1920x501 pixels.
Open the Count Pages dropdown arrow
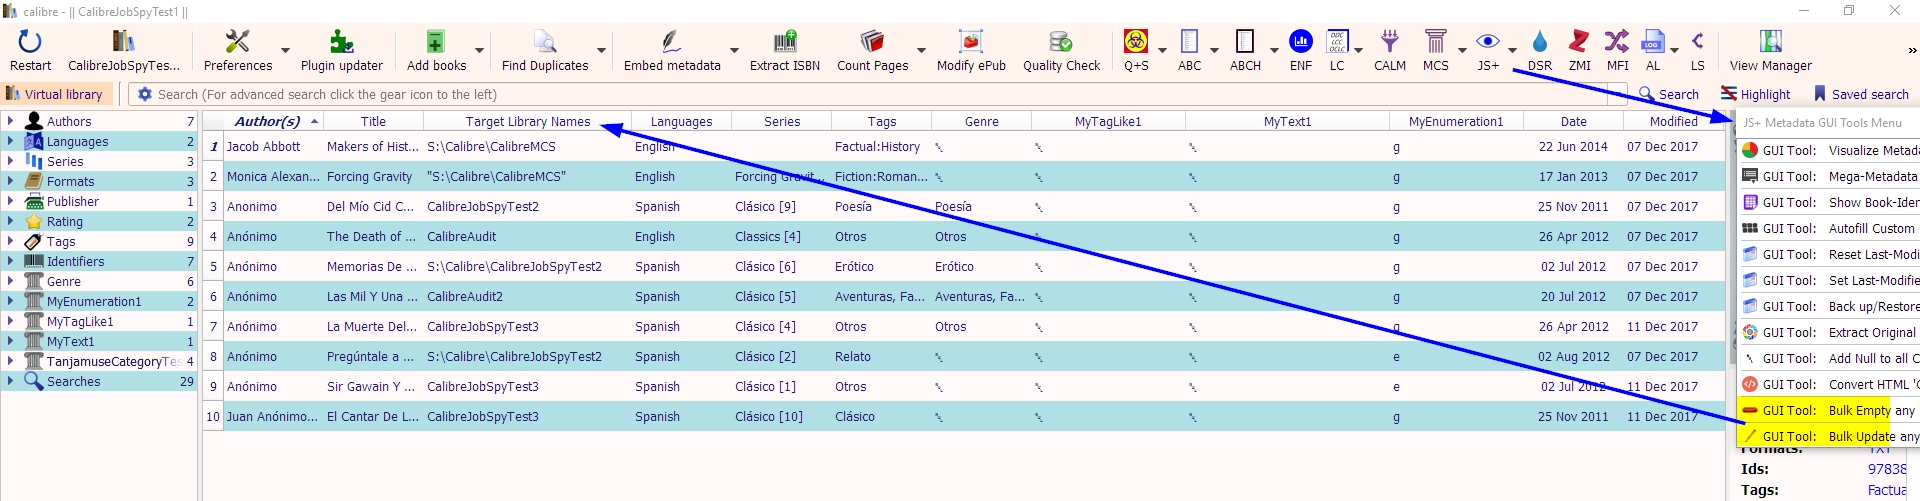(x=921, y=50)
